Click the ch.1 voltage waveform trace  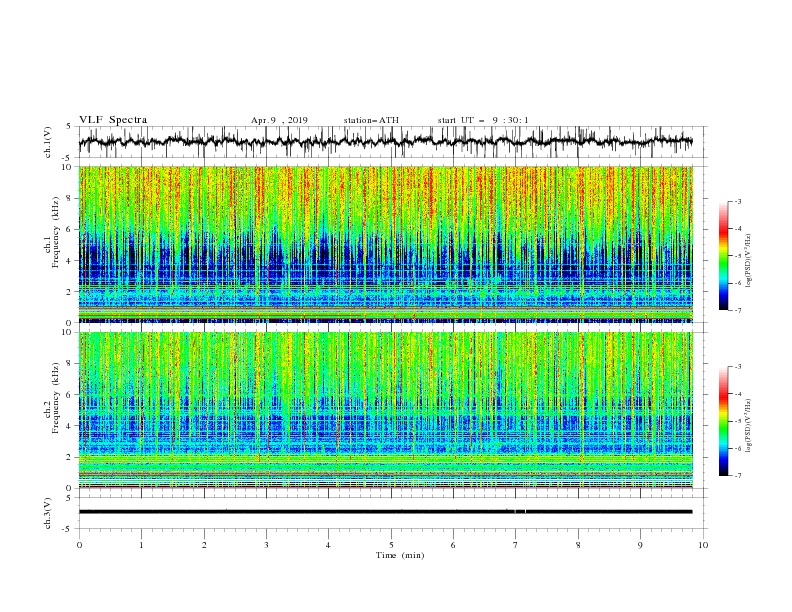[386, 141]
